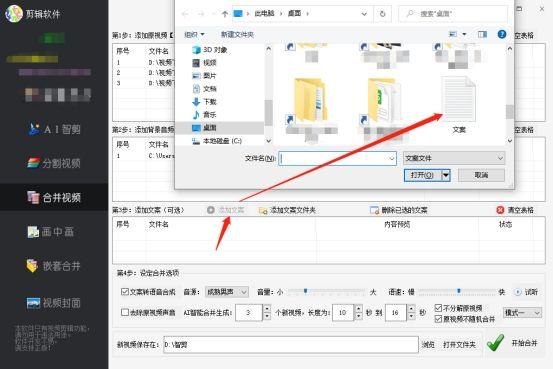Screen dimensions: 553x369
Task: Select 下载 in the navigation tree
Action: [205, 102]
